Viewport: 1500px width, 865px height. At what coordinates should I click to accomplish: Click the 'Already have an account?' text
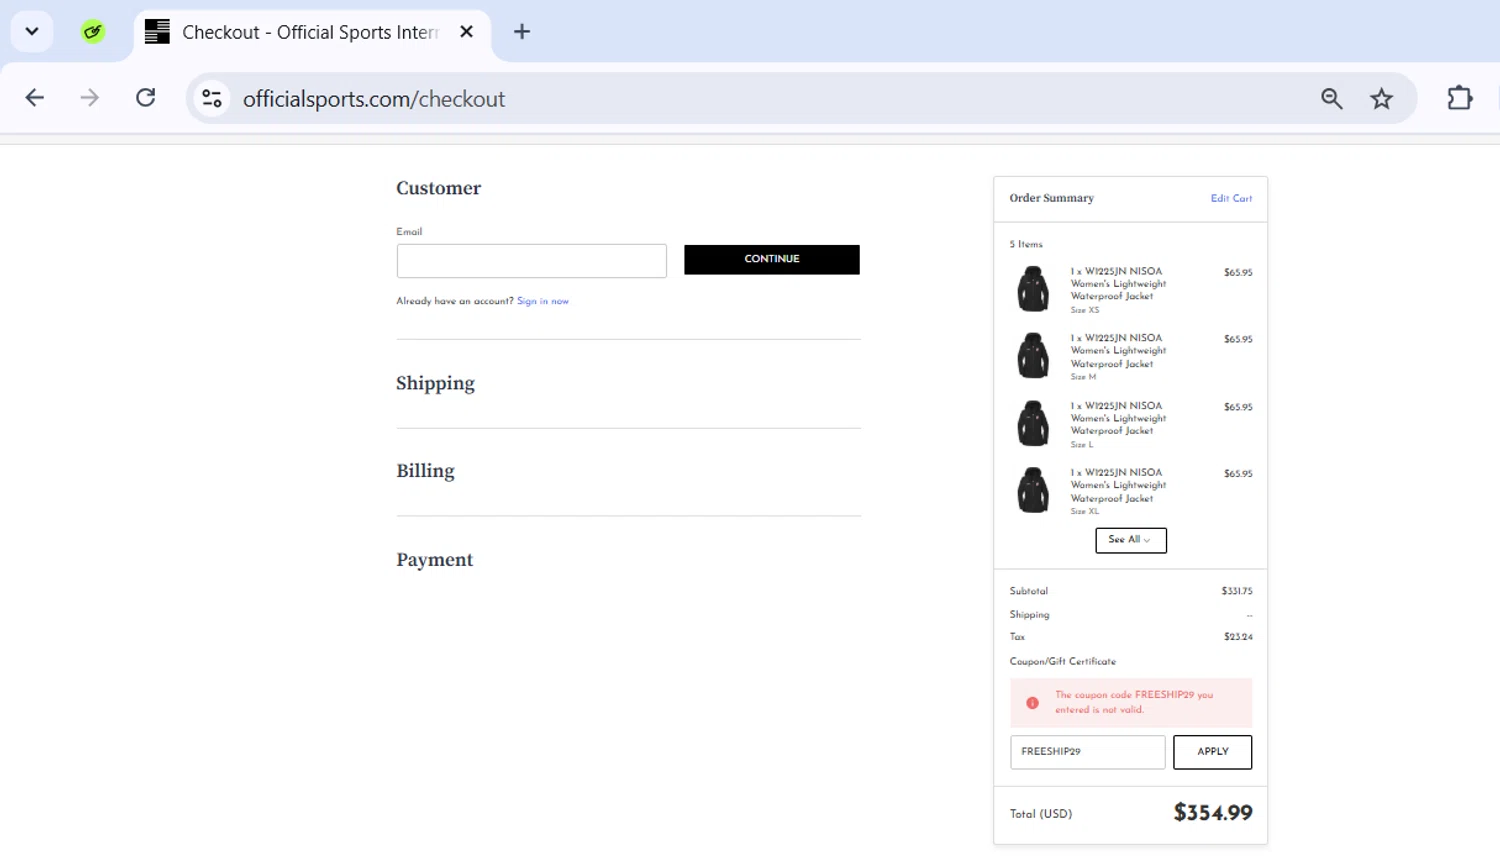[x=454, y=301]
